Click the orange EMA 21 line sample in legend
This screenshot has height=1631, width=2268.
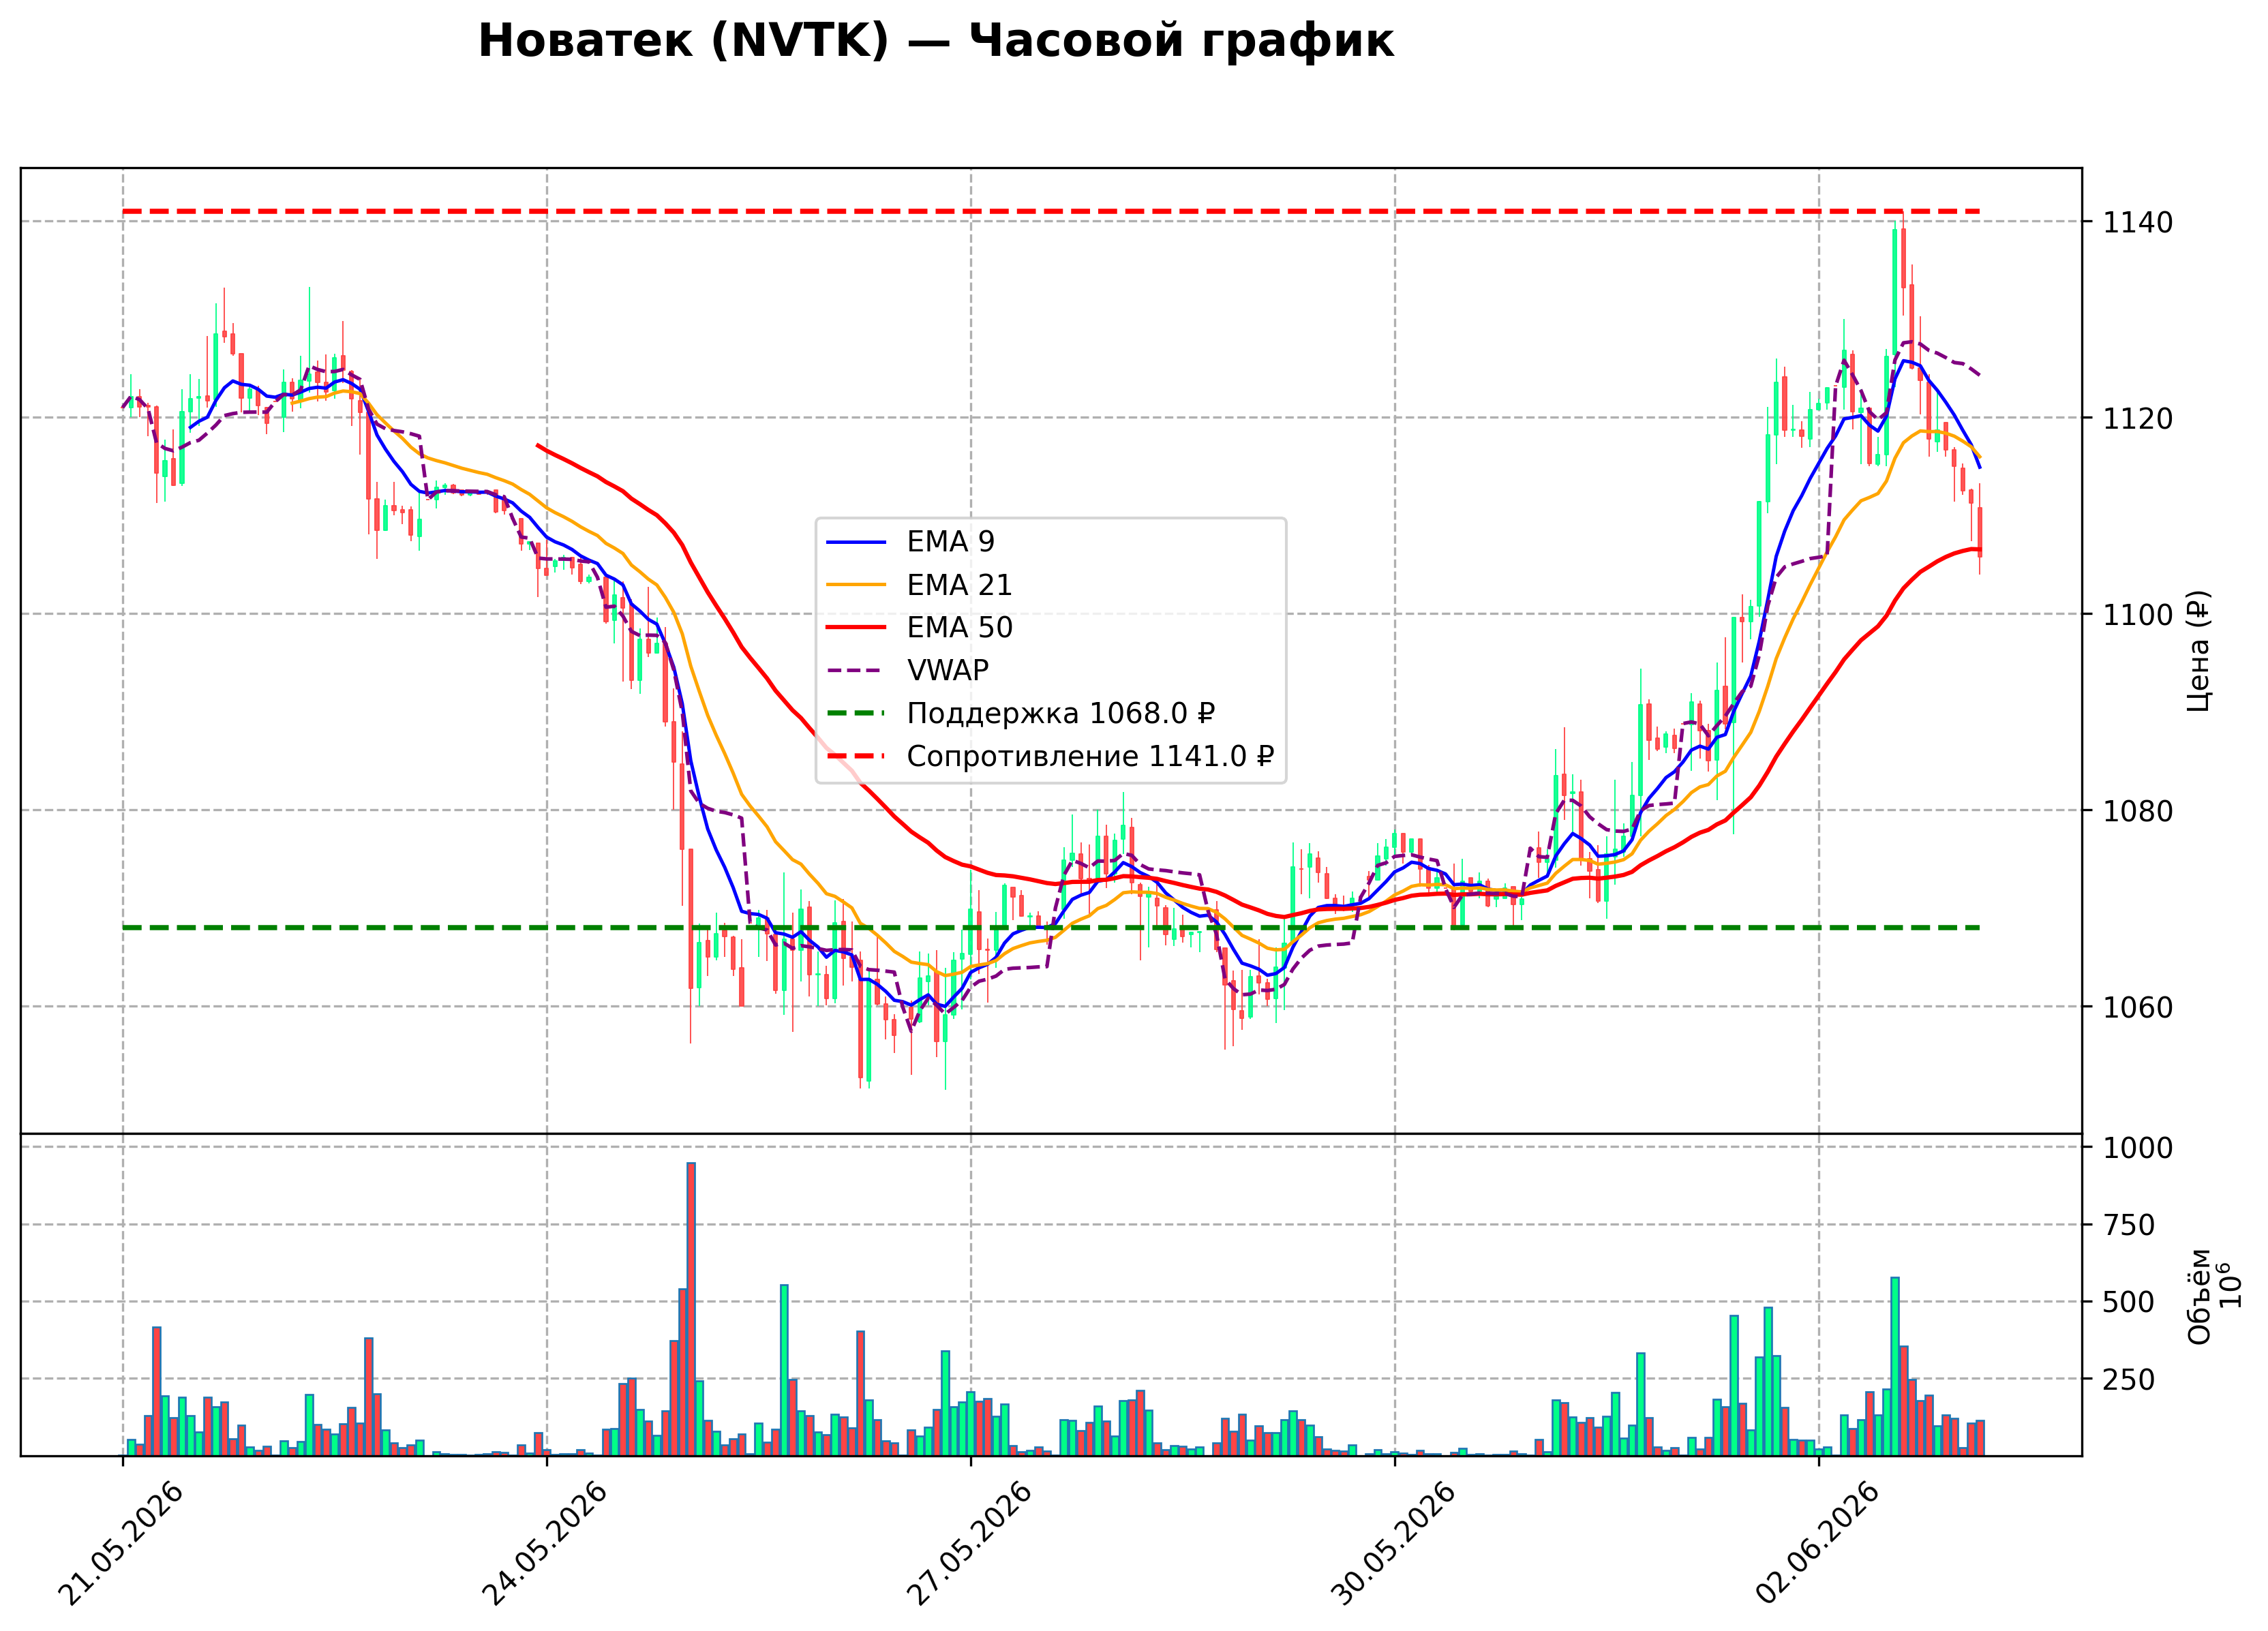pos(856,585)
